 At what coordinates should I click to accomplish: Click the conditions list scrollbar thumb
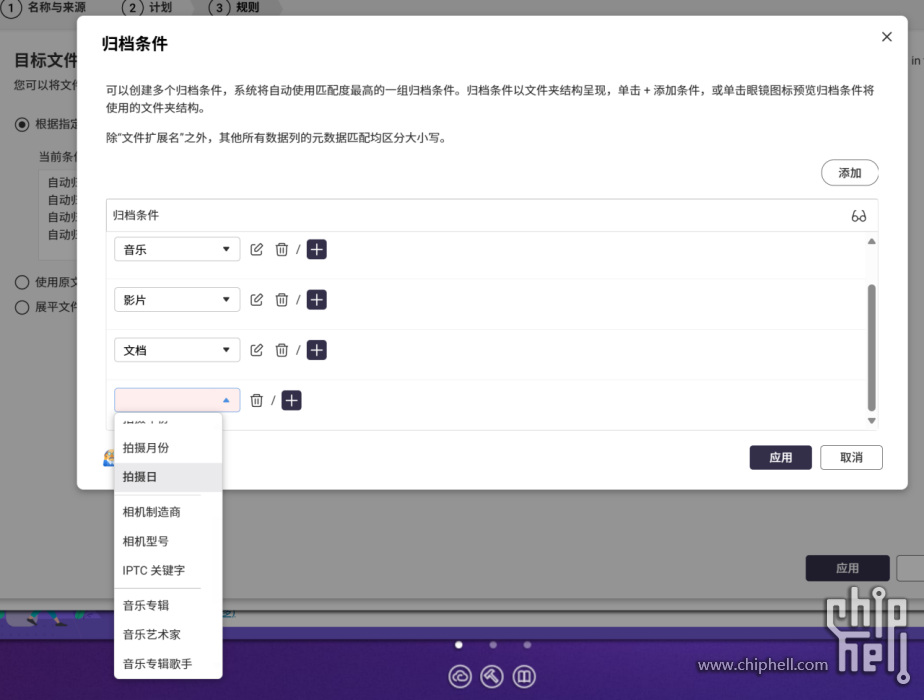coord(872,347)
